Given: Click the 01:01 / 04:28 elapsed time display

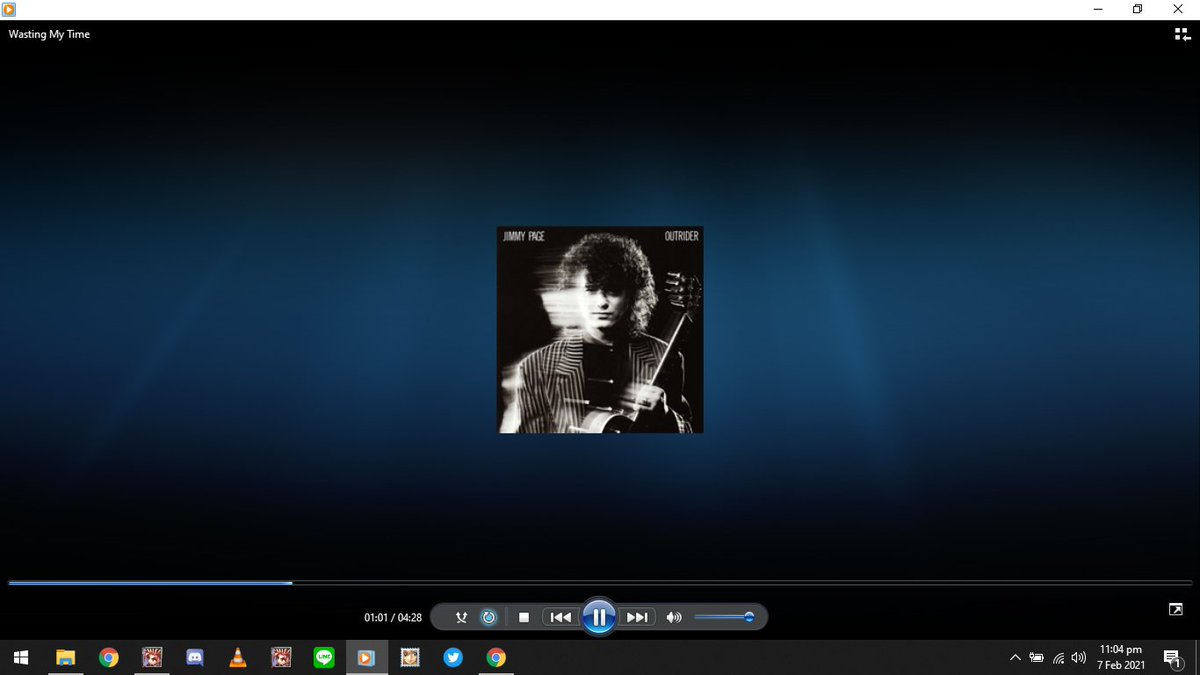Looking at the screenshot, I should 393,618.
